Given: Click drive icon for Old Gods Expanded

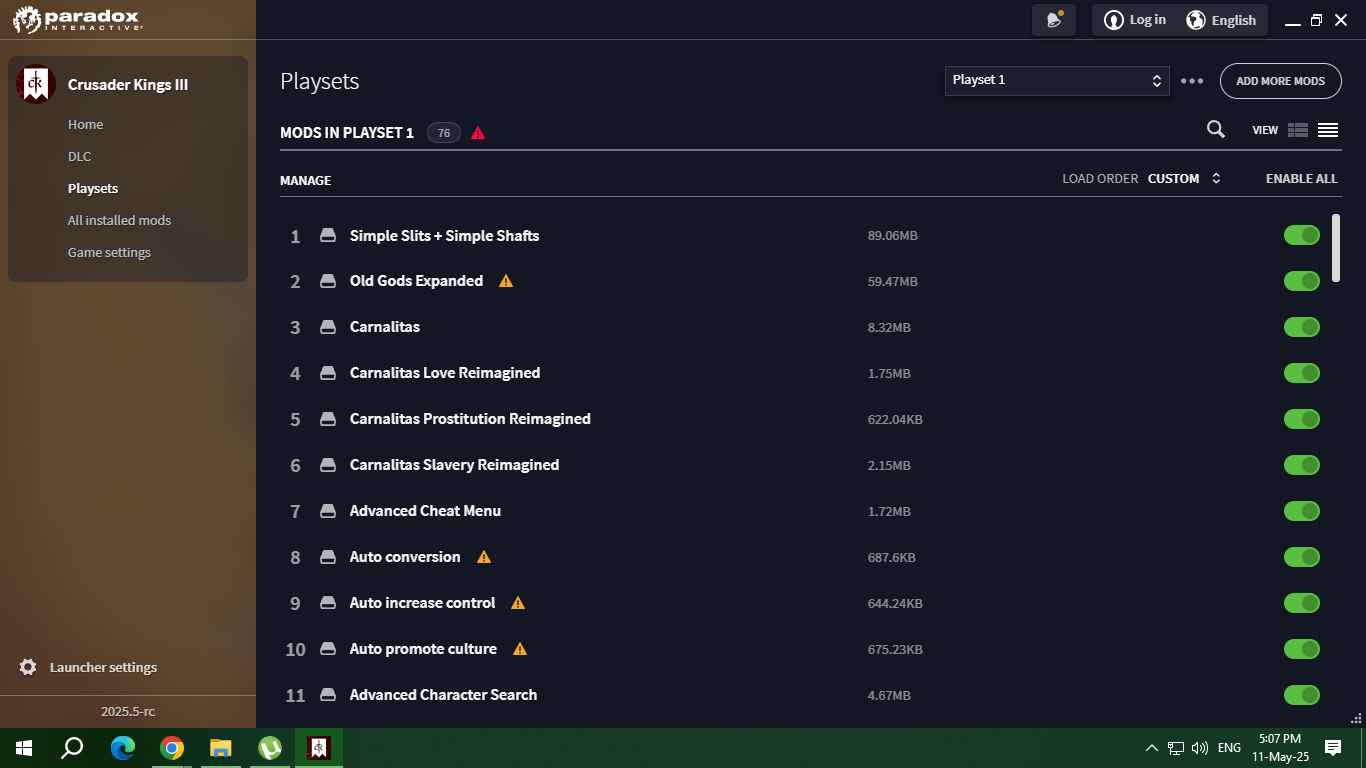Looking at the screenshot, I should (x=327, y=282).
